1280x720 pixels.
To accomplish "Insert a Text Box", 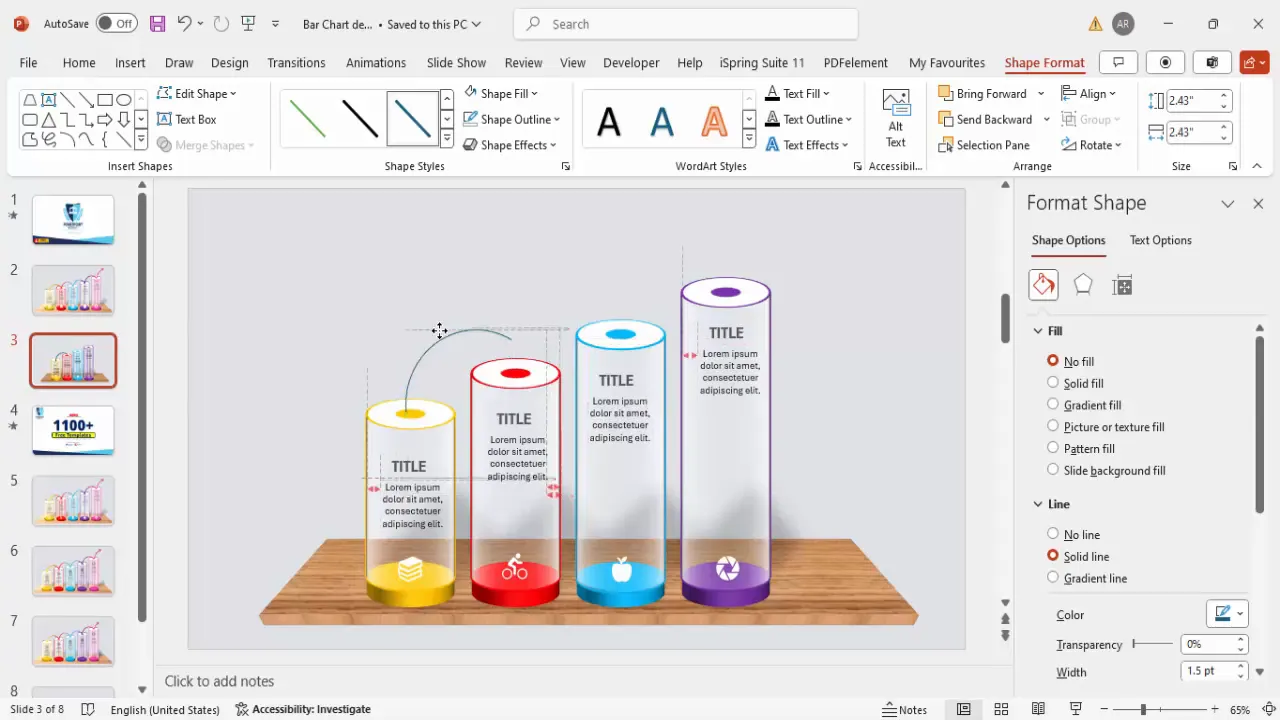I will [187, 119].
